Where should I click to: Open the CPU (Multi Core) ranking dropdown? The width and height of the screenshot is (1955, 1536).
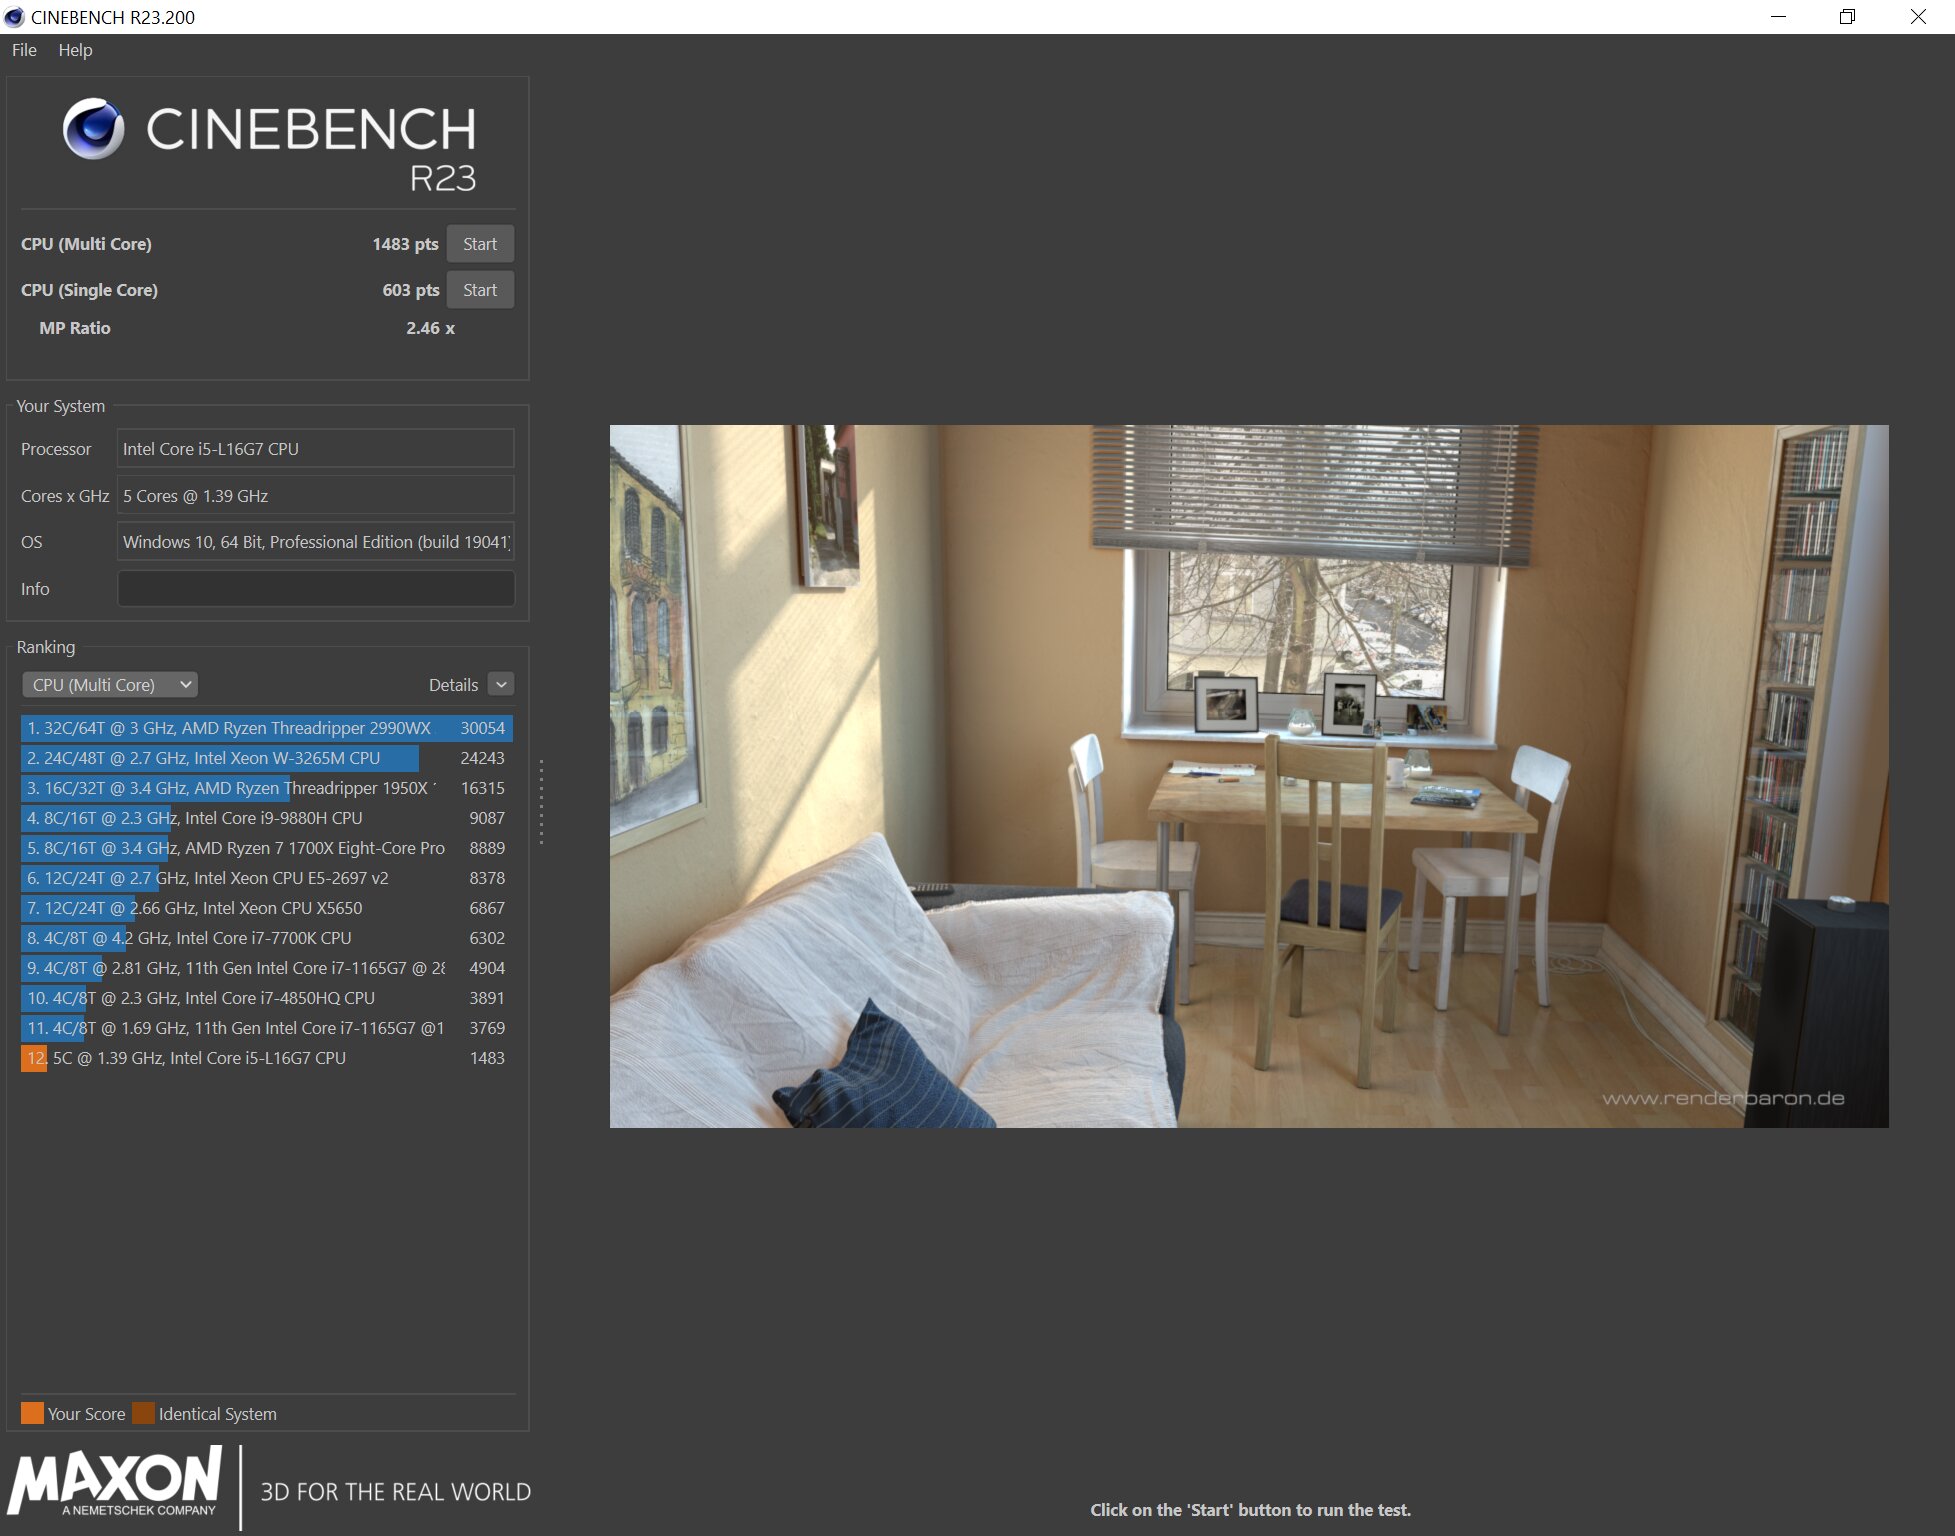click(110, 685)
